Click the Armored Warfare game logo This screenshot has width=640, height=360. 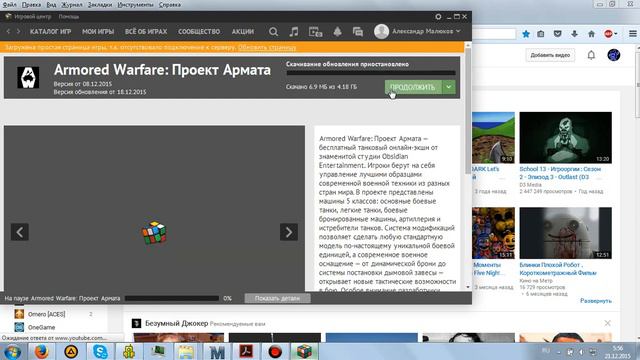tap(28, 77)
